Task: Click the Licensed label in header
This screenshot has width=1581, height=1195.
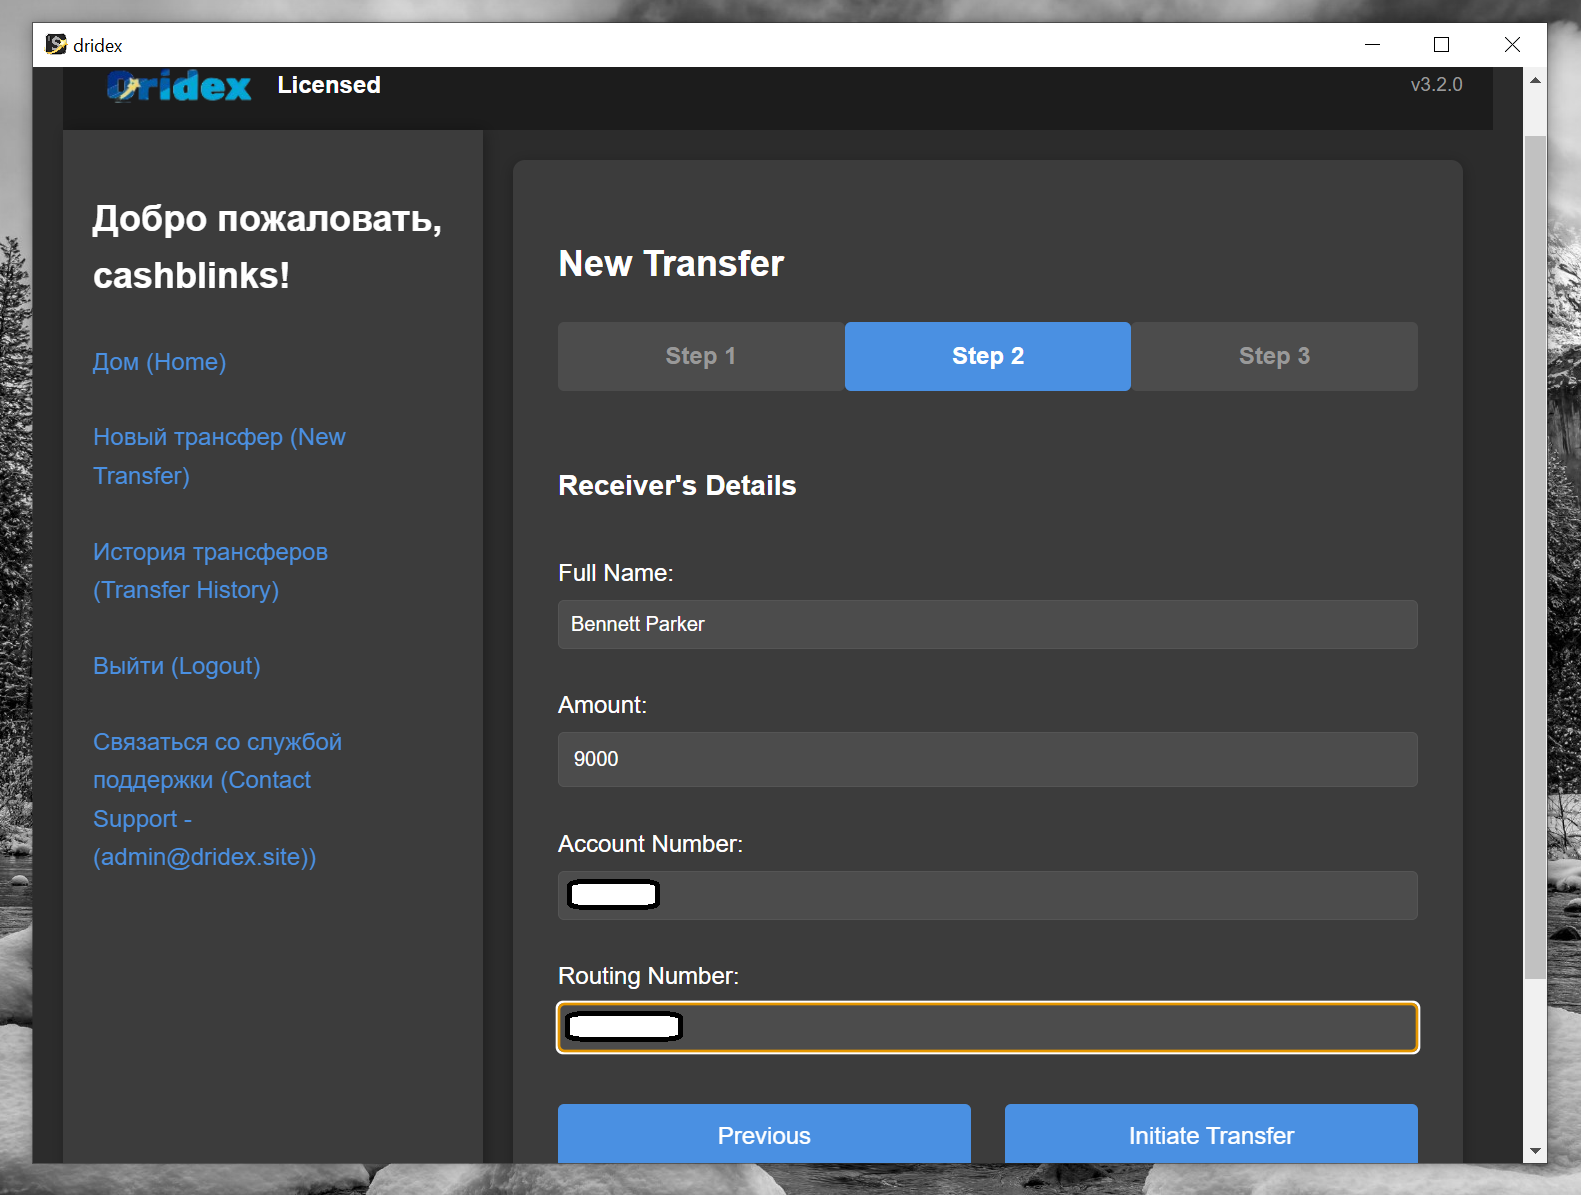Action: click(x=329, y=85)
